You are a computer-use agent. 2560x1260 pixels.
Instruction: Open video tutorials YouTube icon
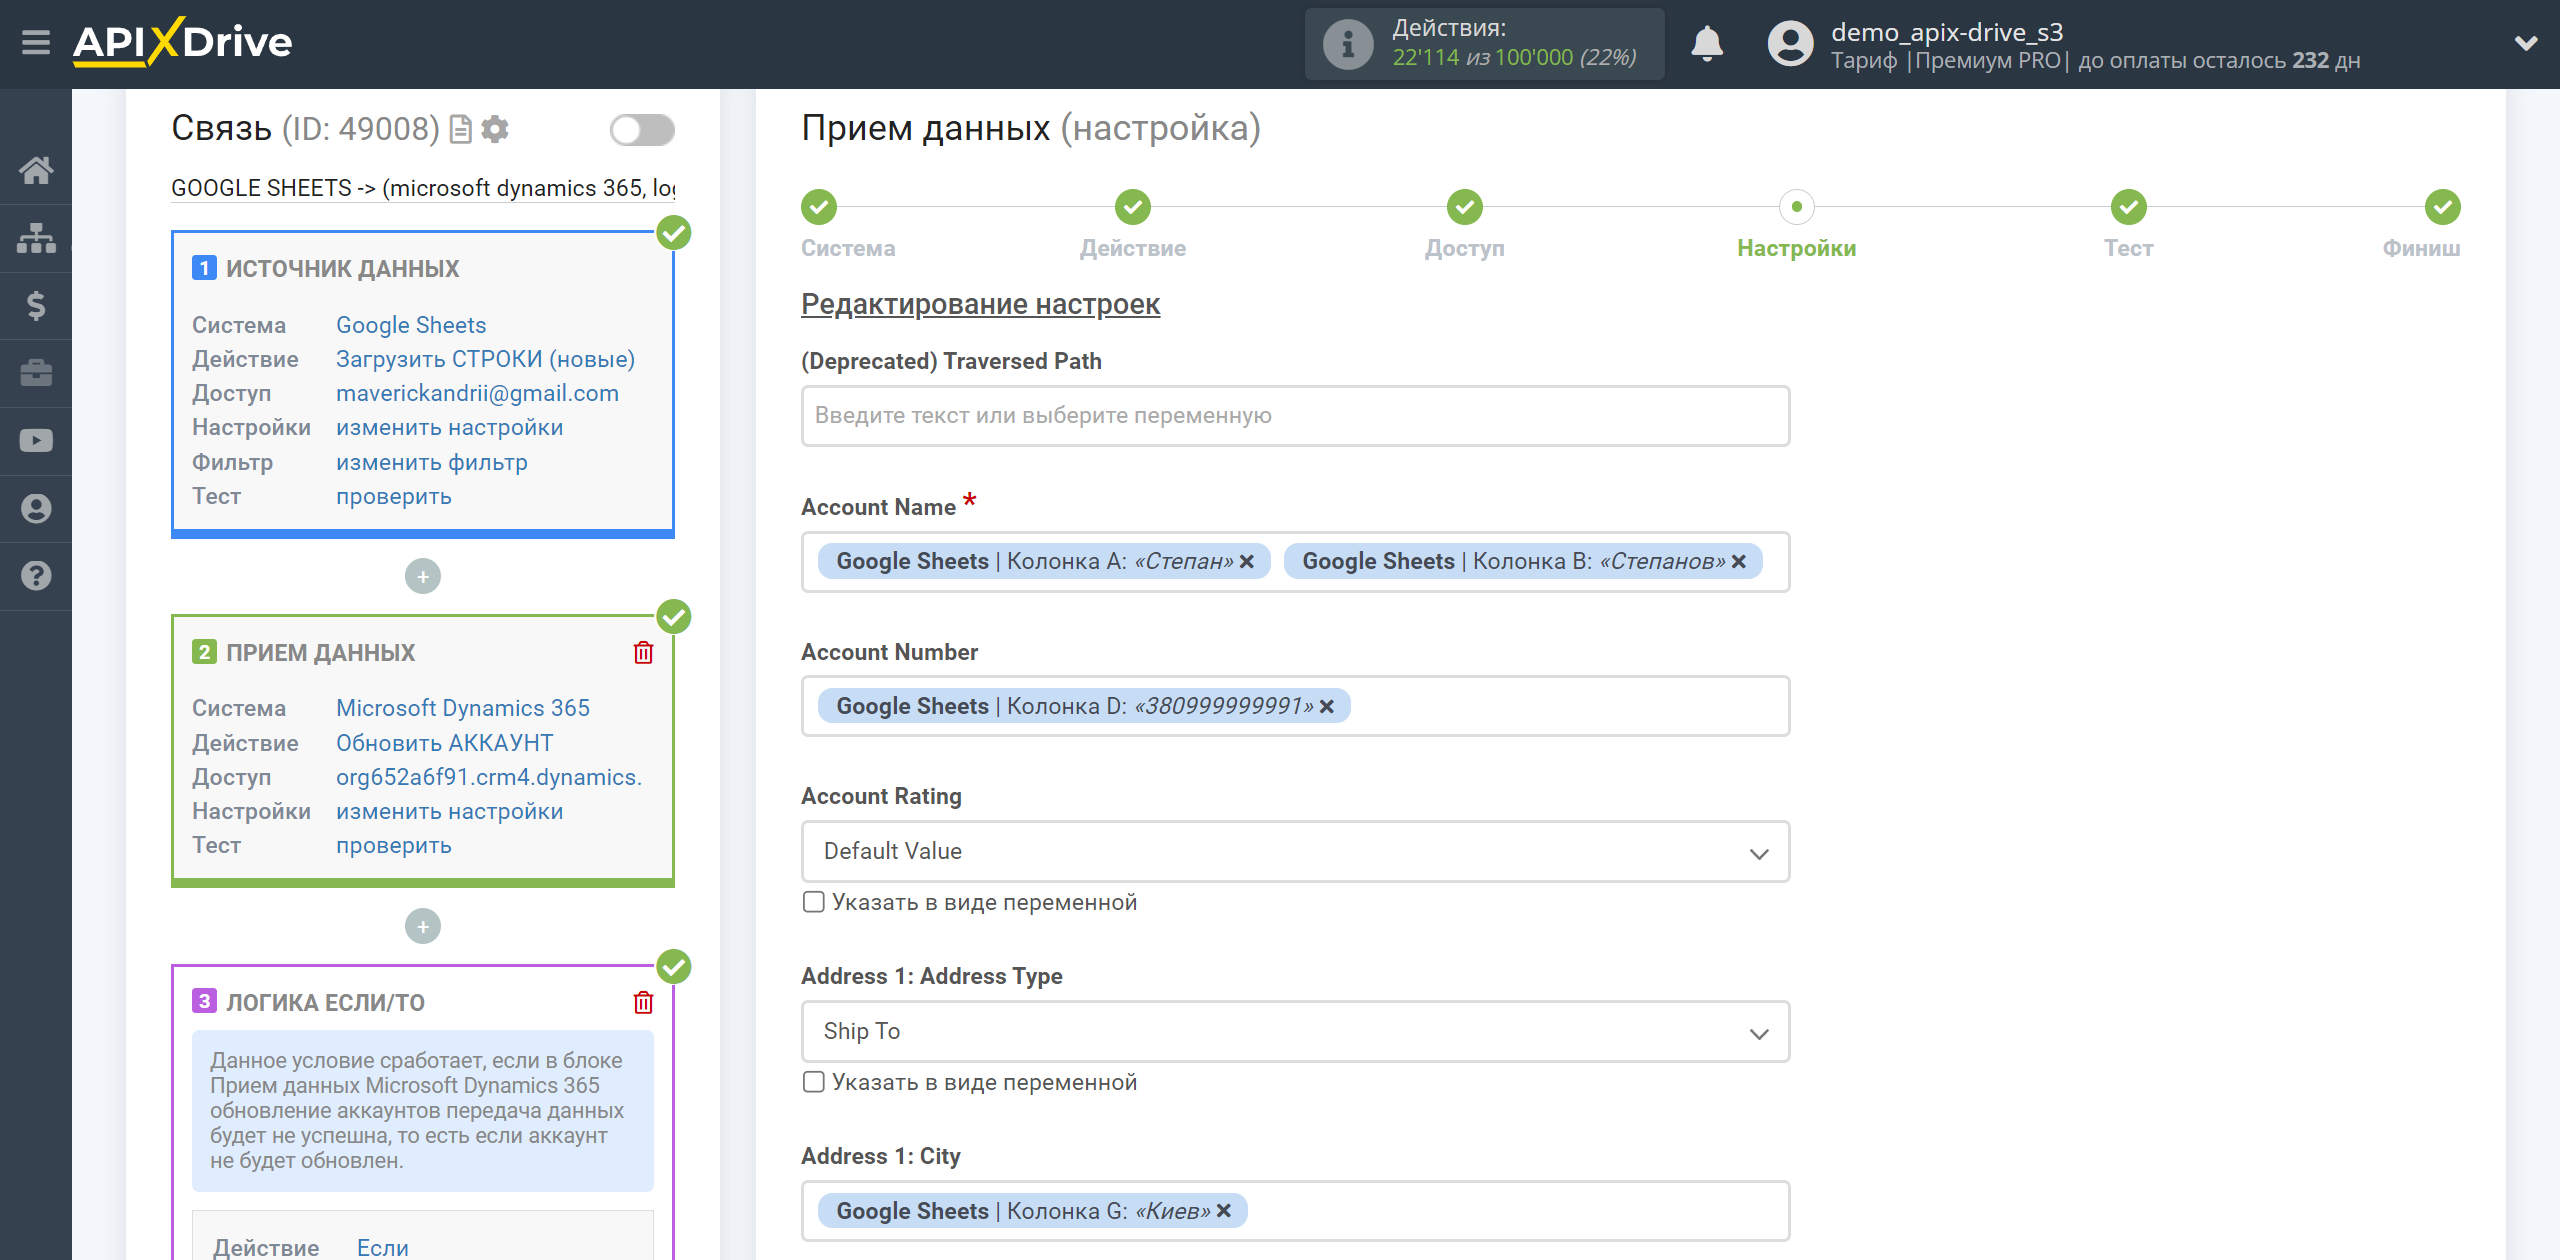tap(36, 441)
